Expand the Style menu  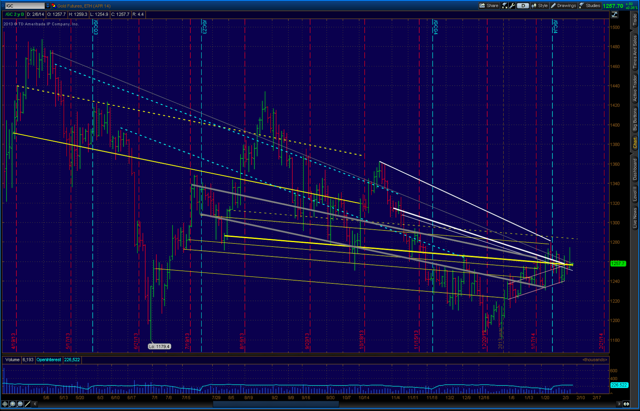point(540,6)
